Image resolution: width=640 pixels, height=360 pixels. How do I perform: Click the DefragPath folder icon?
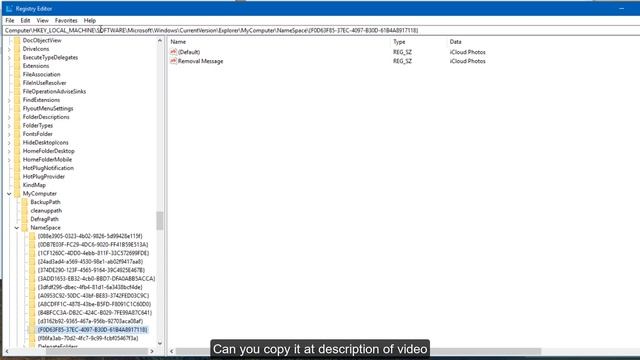[24, 219]
